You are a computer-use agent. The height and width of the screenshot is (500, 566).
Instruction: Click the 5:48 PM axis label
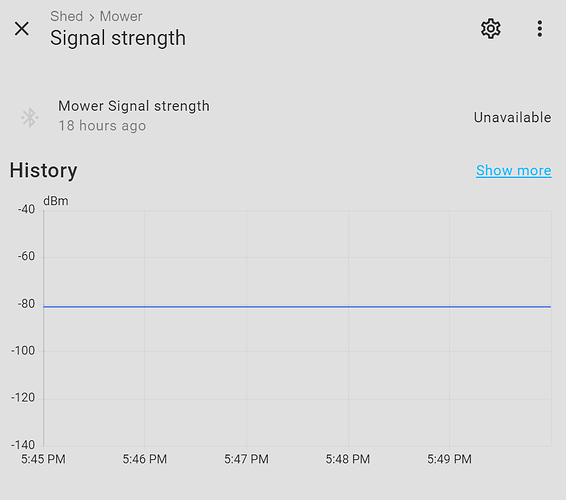pos(348,459)
